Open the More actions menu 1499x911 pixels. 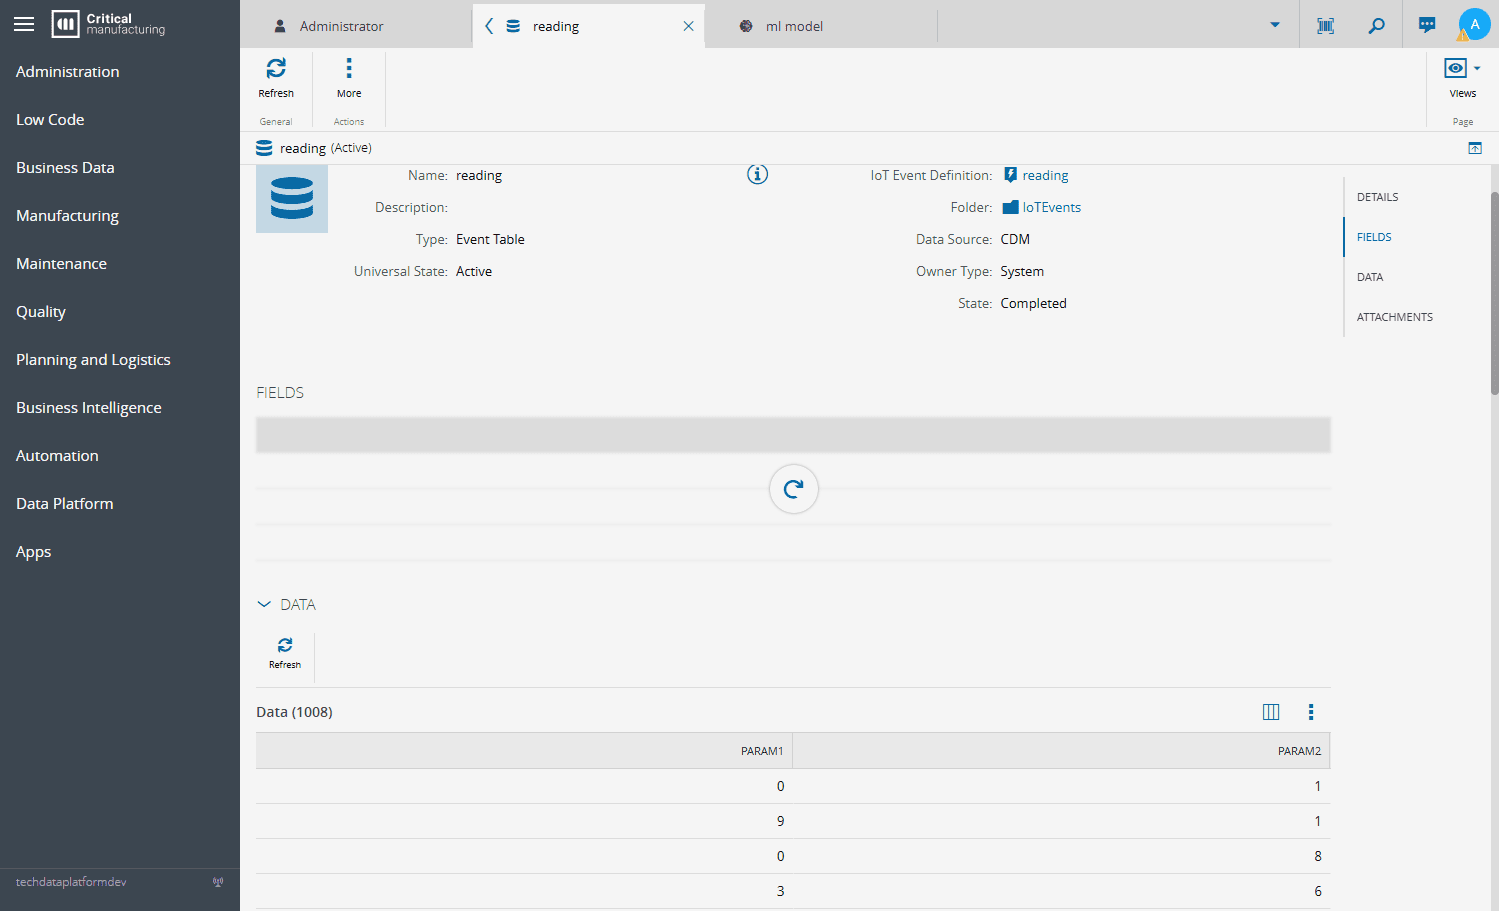(x=349, y=69)
